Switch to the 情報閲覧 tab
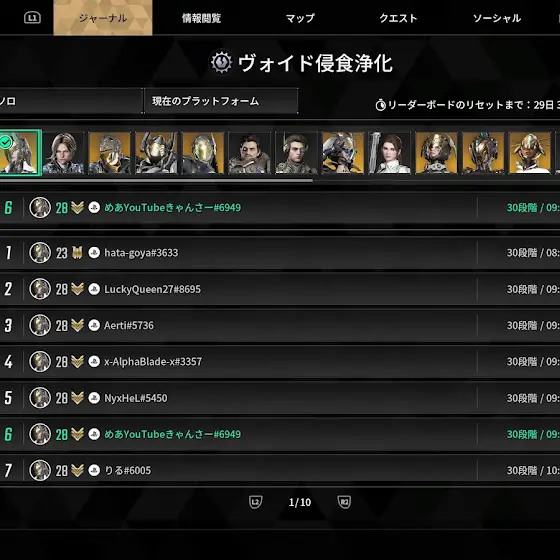Screen dimensions: 560x560 (201, 18)
